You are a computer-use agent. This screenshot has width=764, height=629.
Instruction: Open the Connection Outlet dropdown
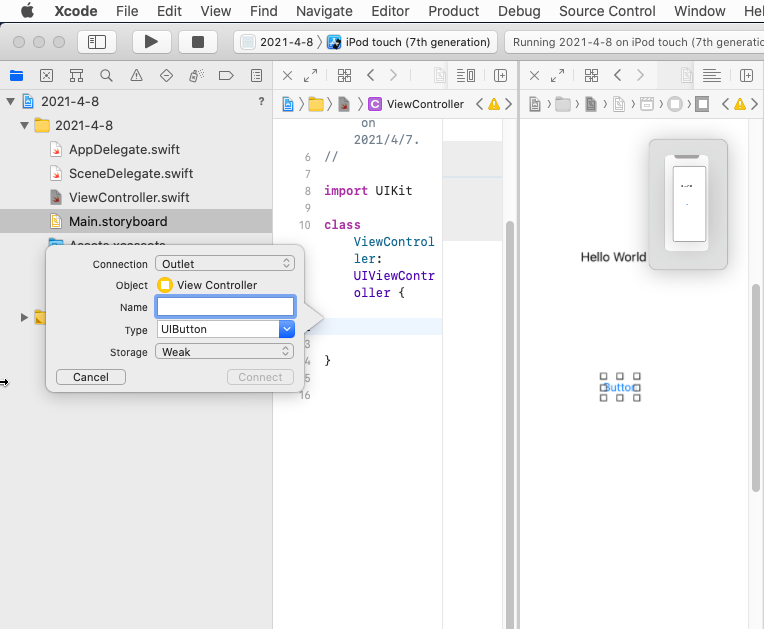point(225,264)
